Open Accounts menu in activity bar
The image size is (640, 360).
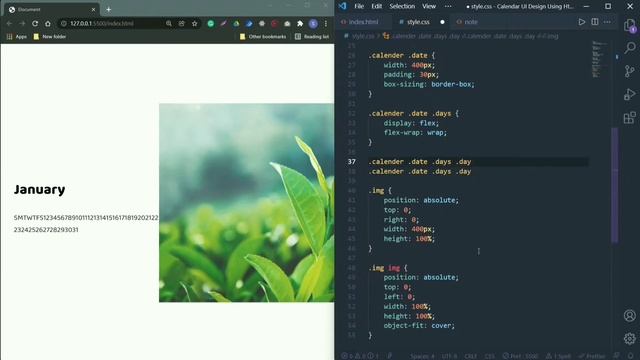click(630, 316)
